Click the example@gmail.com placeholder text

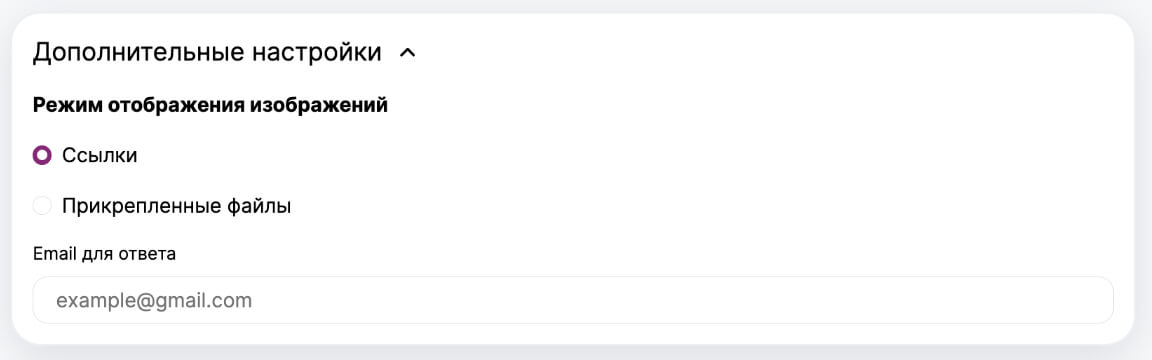click(x=154, y=300)
